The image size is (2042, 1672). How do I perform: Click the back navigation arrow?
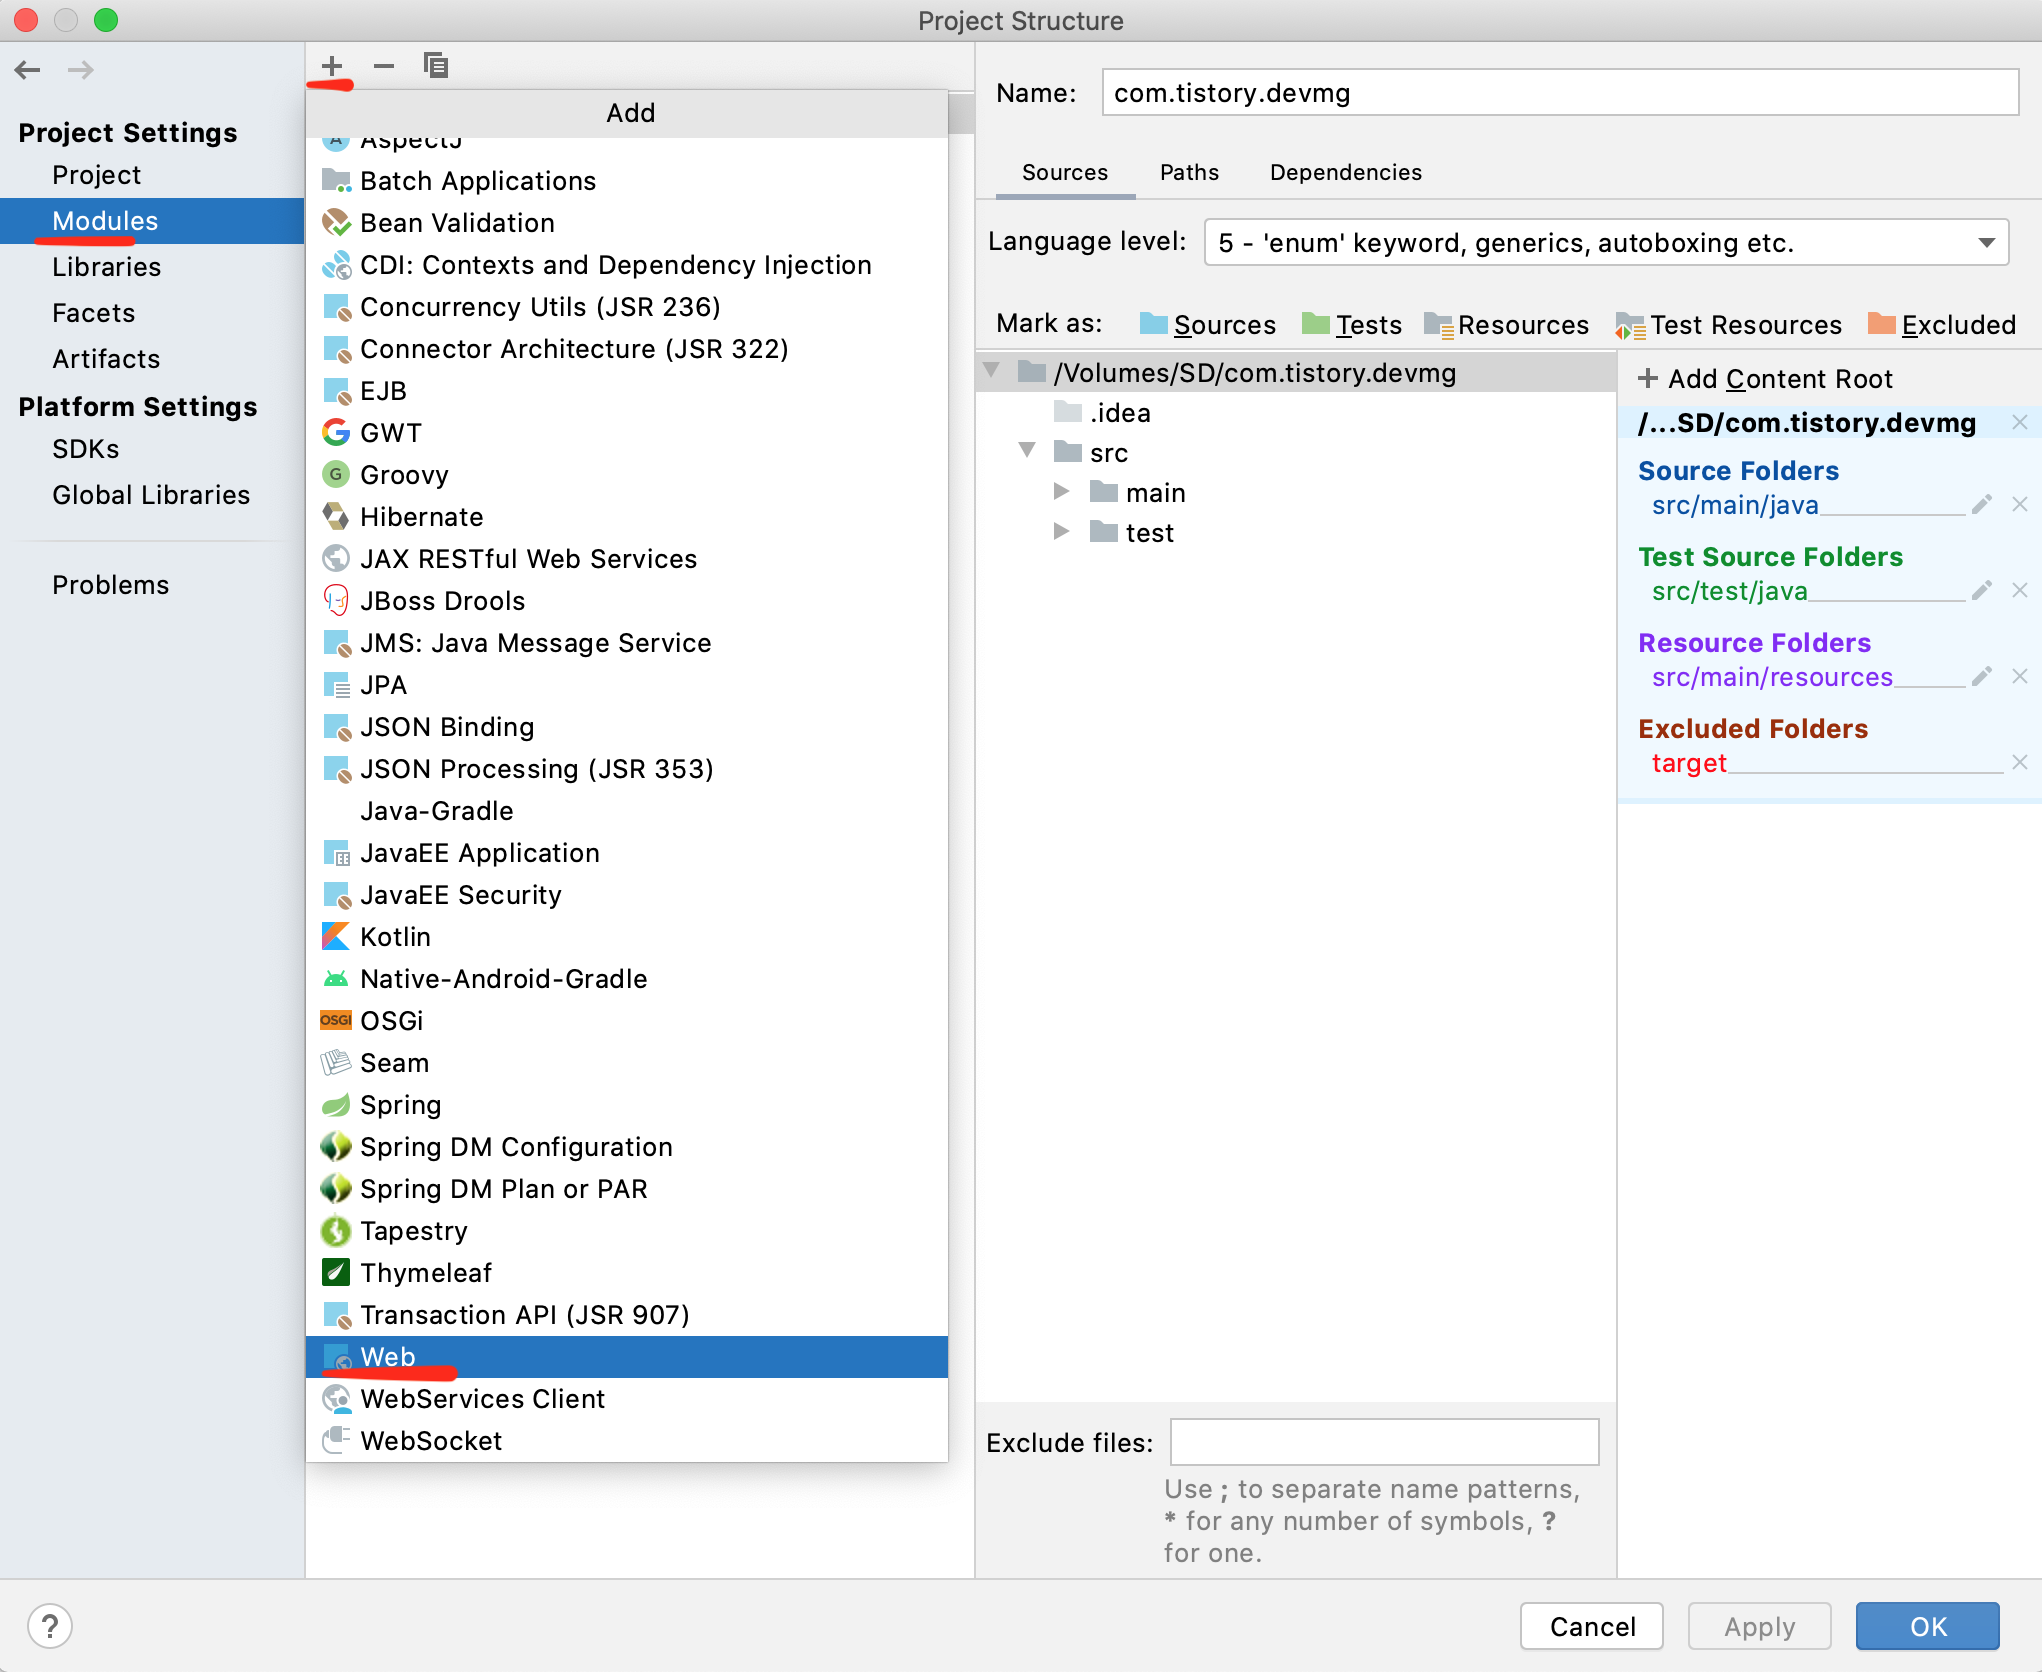click(x=28, y=70)
